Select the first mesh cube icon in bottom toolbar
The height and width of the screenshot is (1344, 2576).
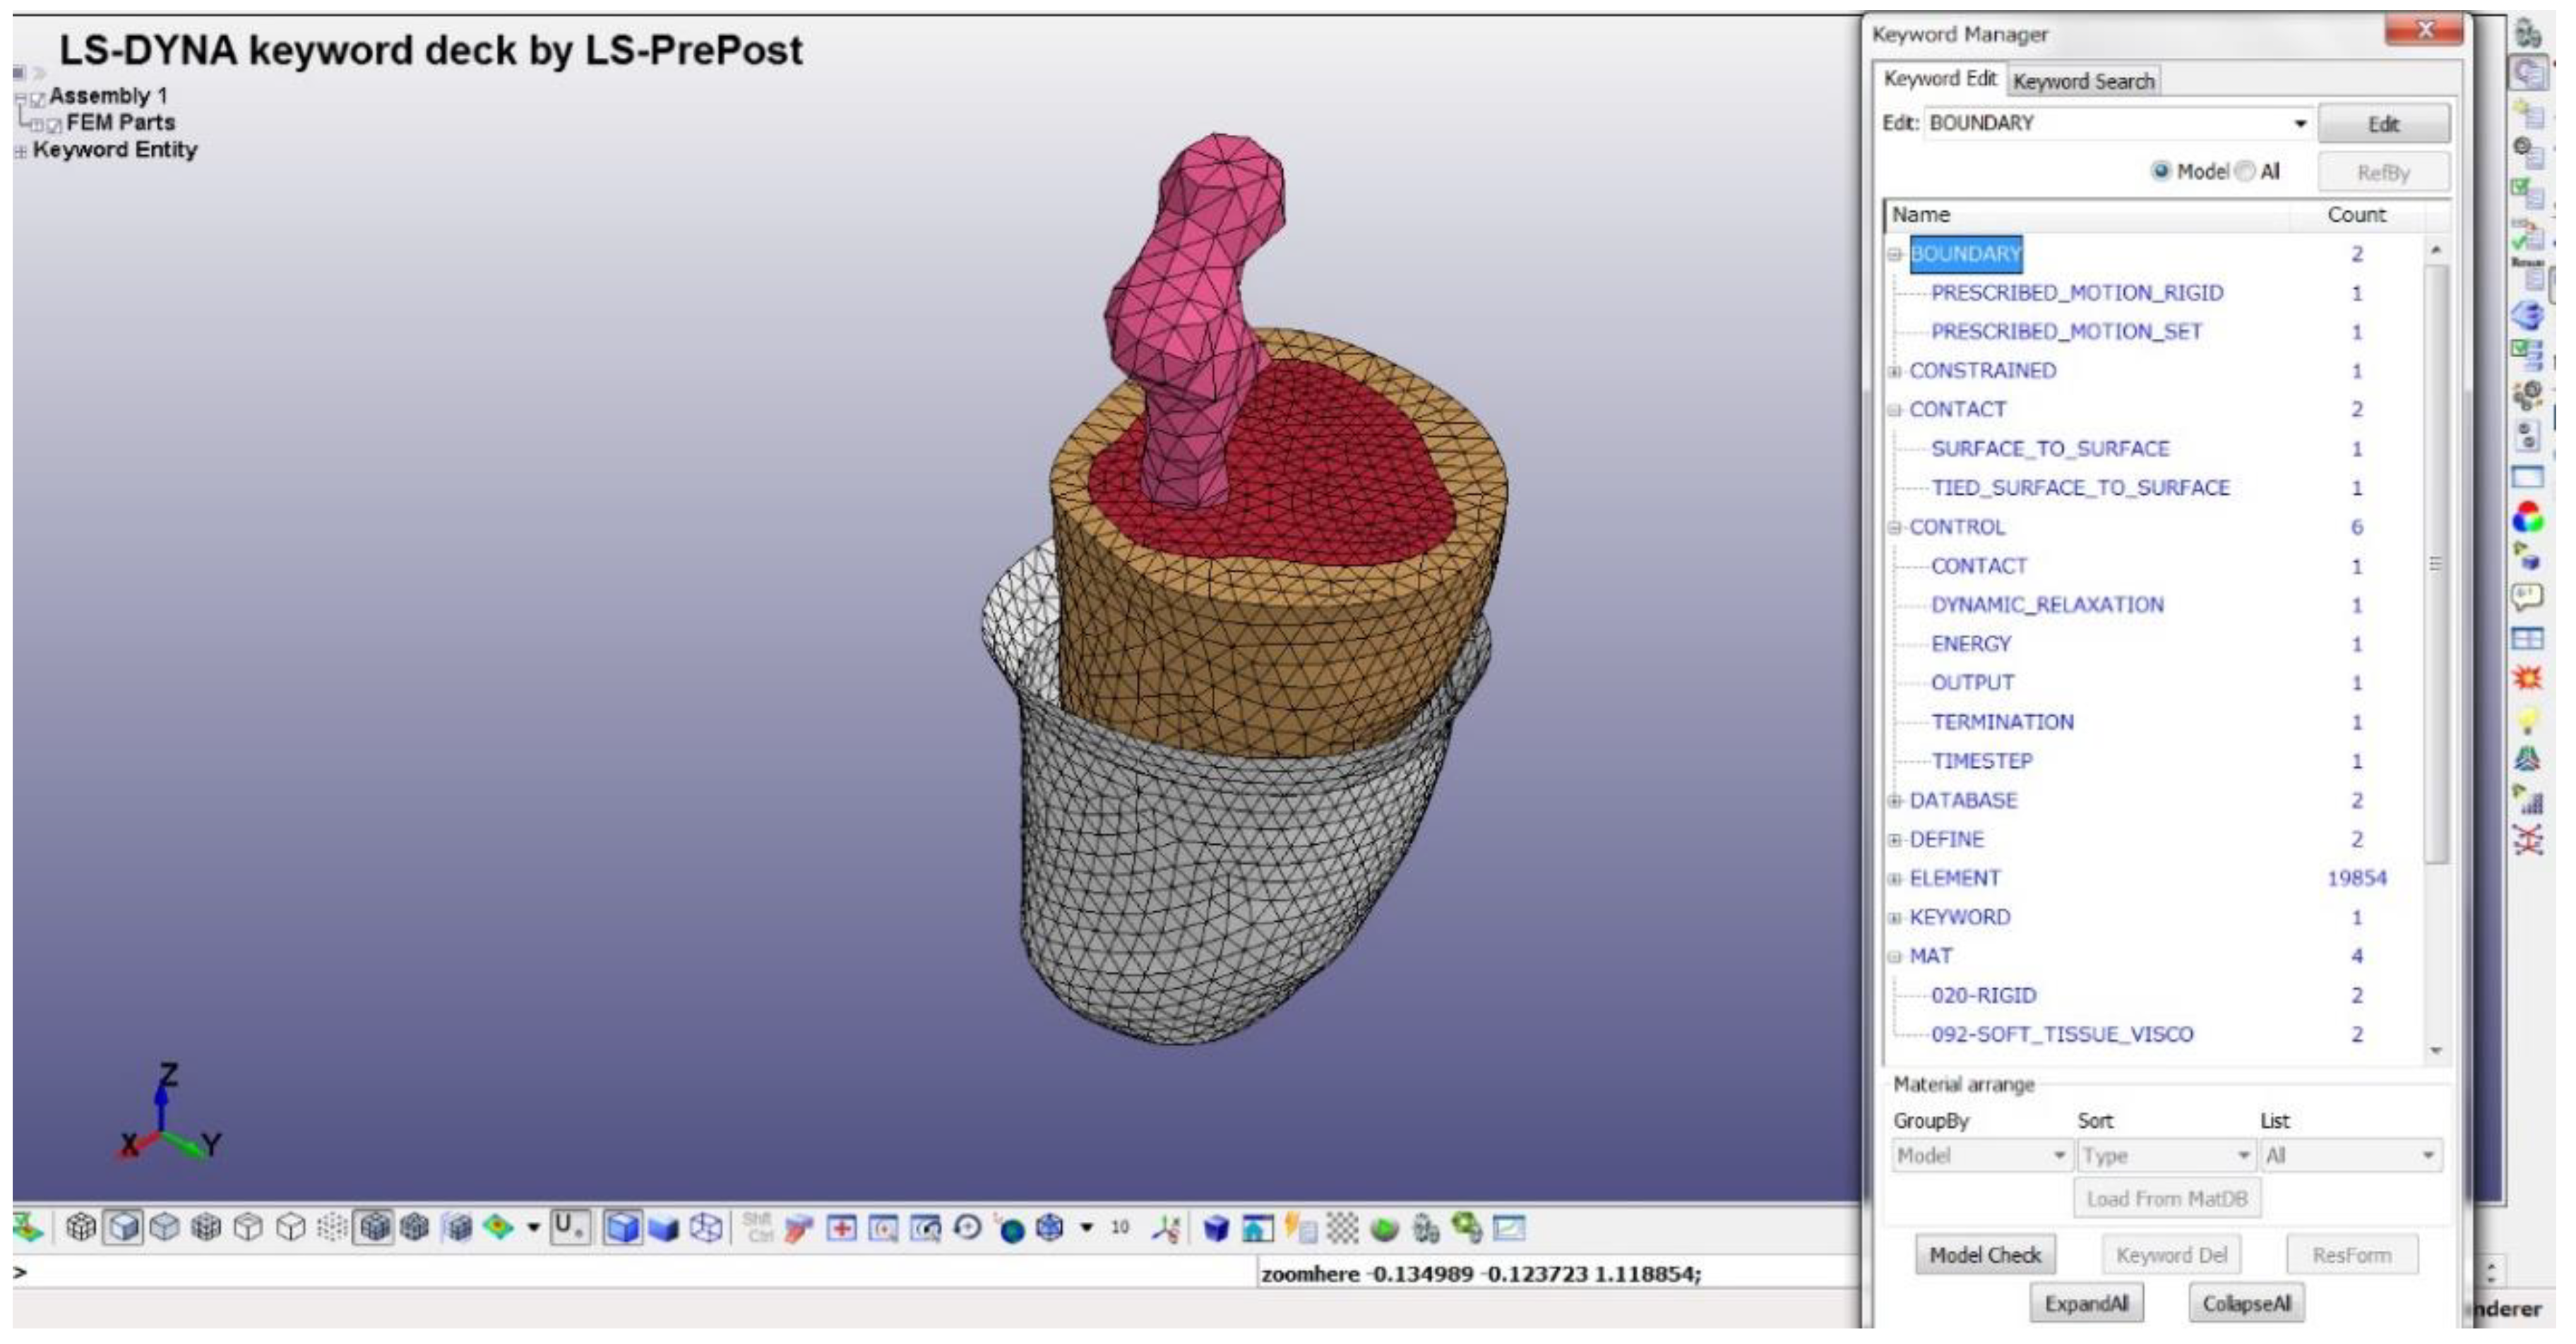[81, 1227]
